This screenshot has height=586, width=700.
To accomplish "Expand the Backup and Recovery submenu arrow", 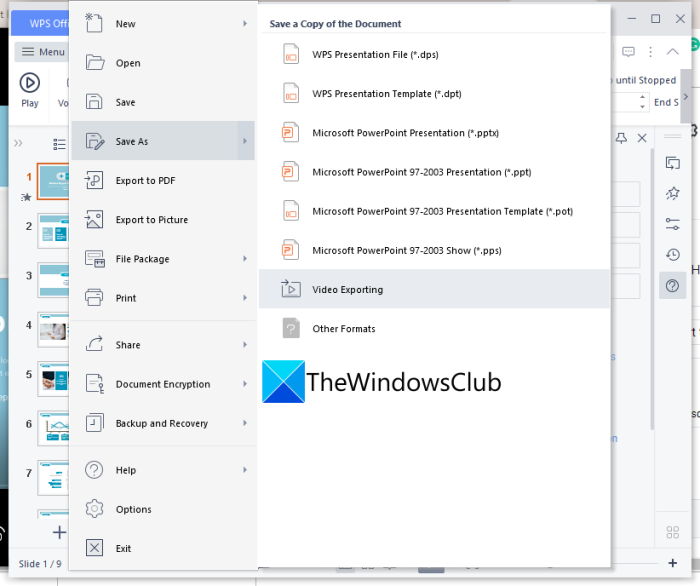I will tap(245, 423).
